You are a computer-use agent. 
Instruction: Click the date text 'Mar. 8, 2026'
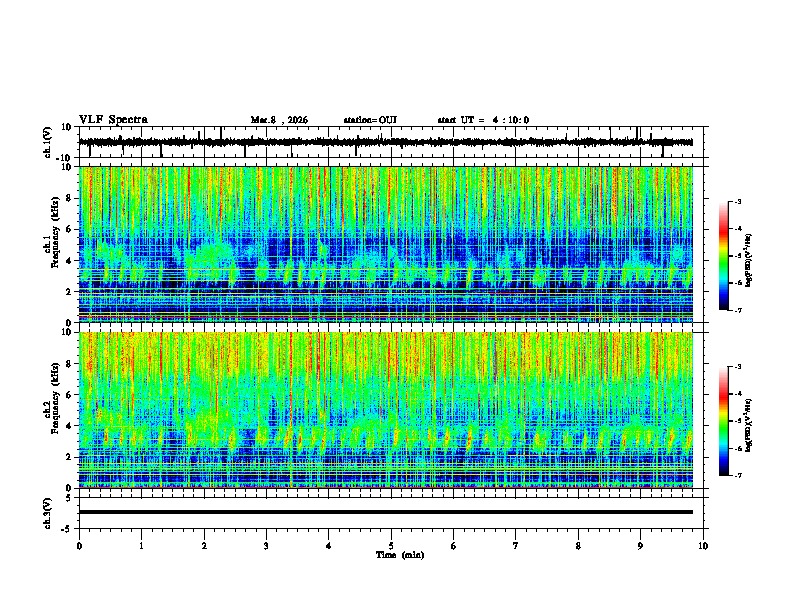[x=279, y=120]
